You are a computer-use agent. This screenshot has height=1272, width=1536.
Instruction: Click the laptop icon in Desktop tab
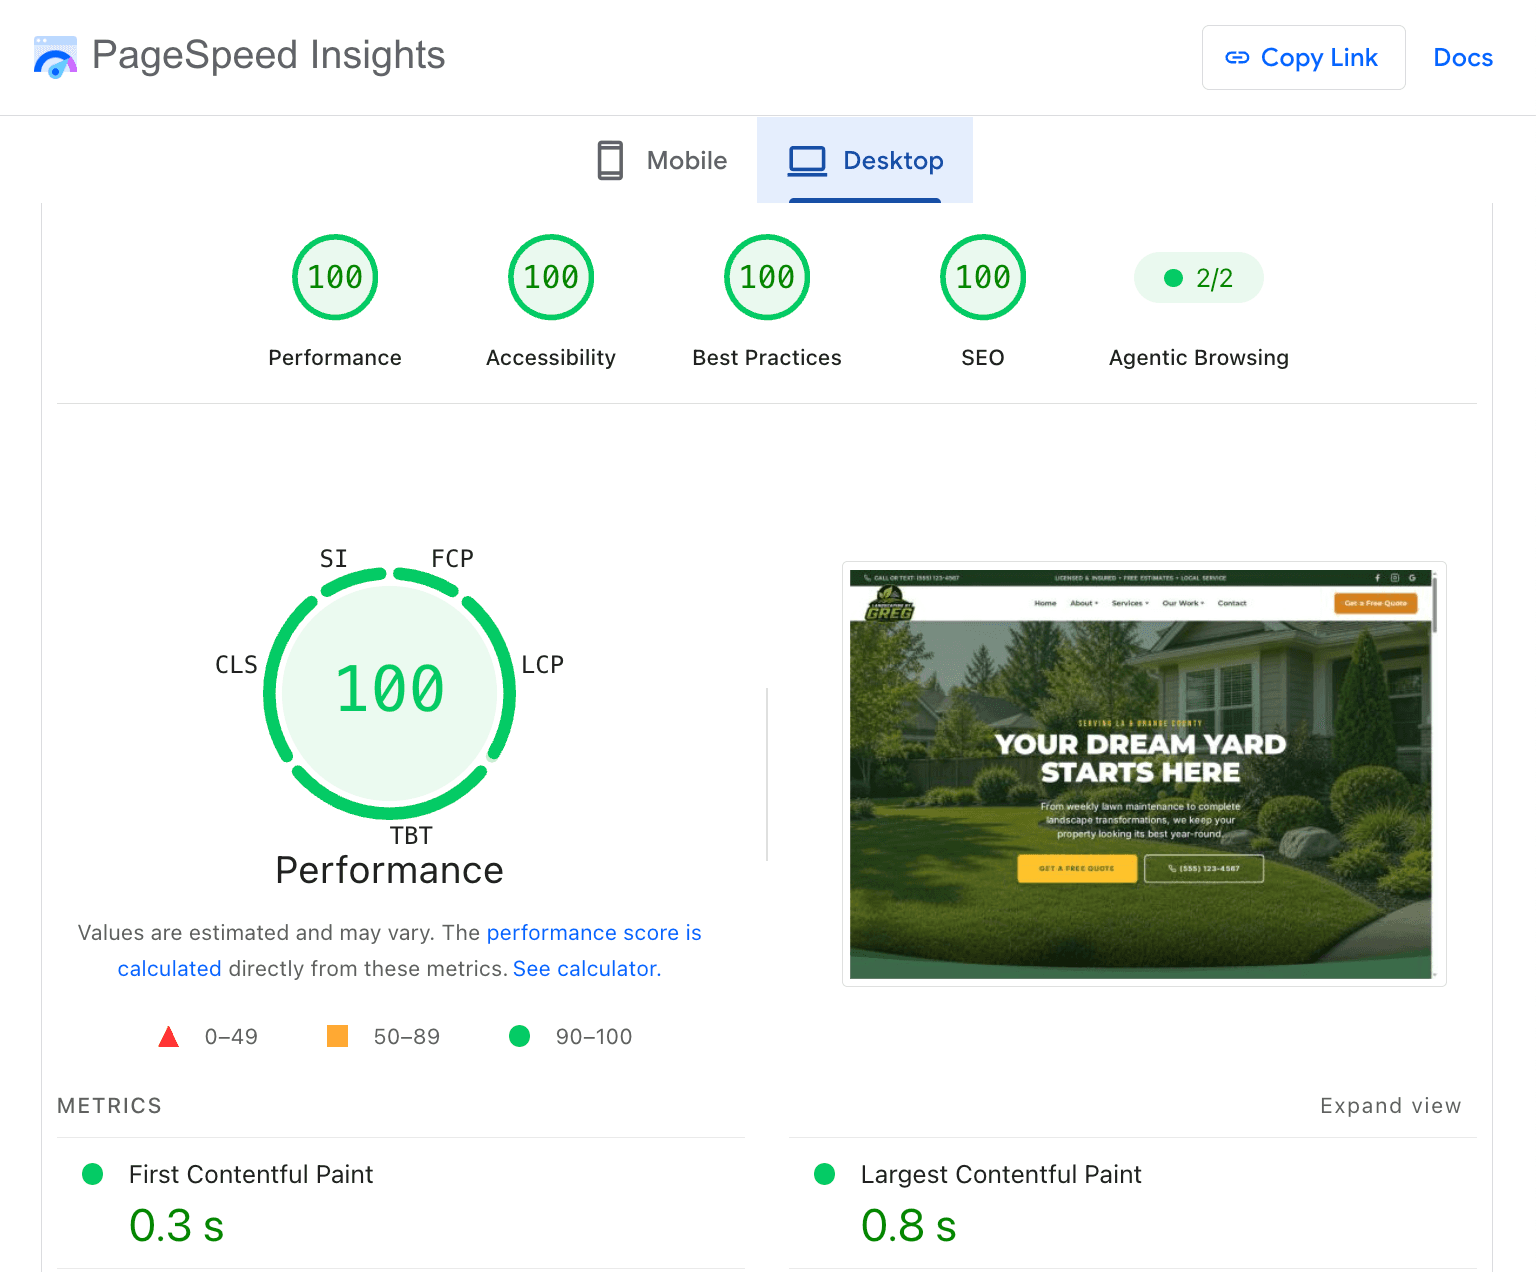point(807,161)
